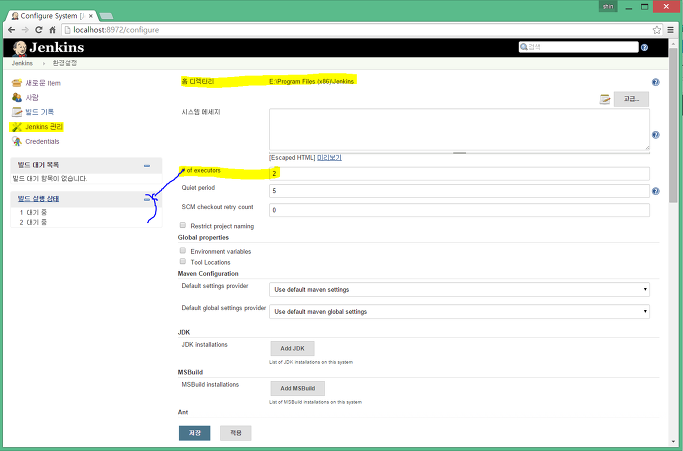Click the Jenkins search box
This screenshot has width=683, height=451.
(x=578, y=47)
